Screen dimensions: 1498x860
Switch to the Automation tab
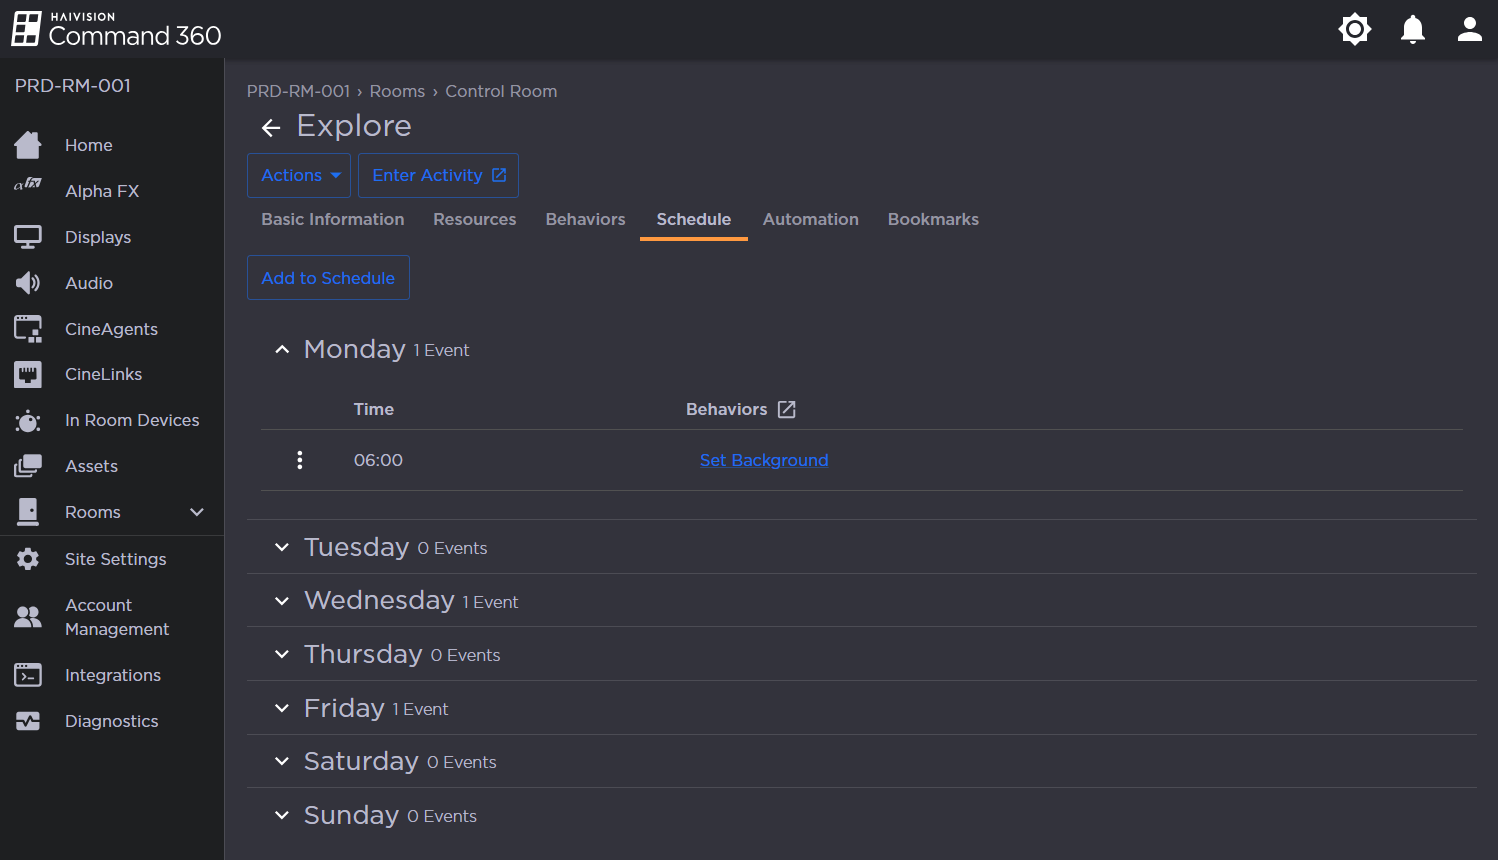pos(810,219)
